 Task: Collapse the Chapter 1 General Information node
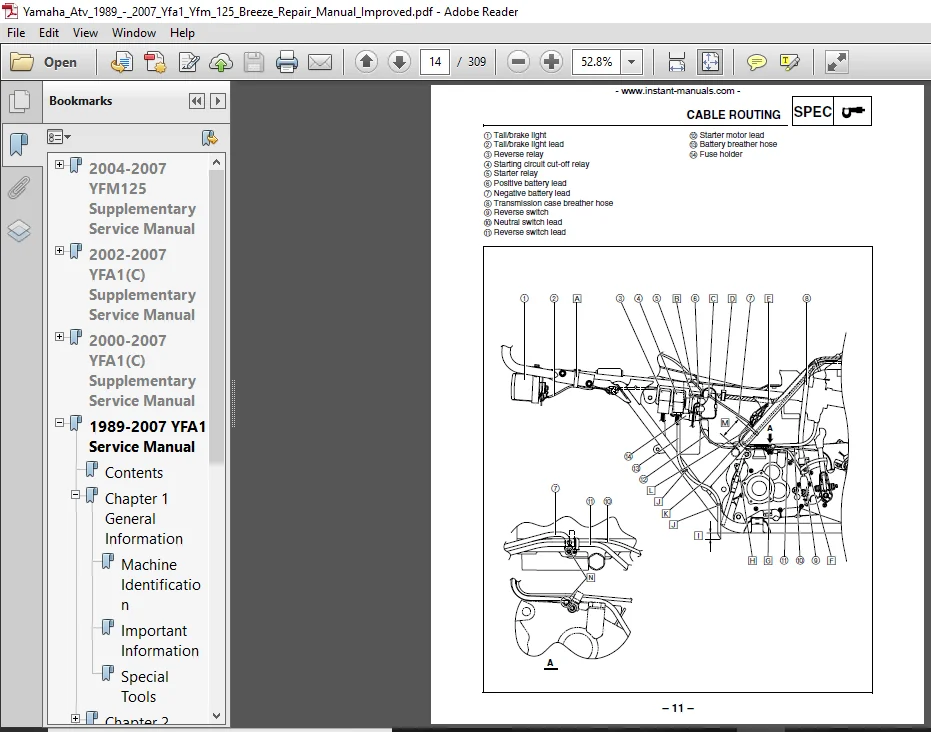(x=75, y=495)
